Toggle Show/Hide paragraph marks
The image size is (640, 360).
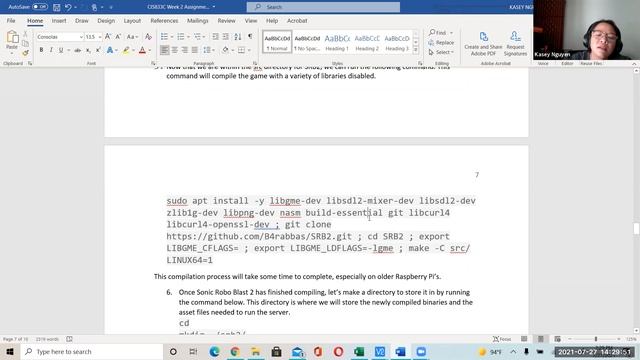click(250, 37)
